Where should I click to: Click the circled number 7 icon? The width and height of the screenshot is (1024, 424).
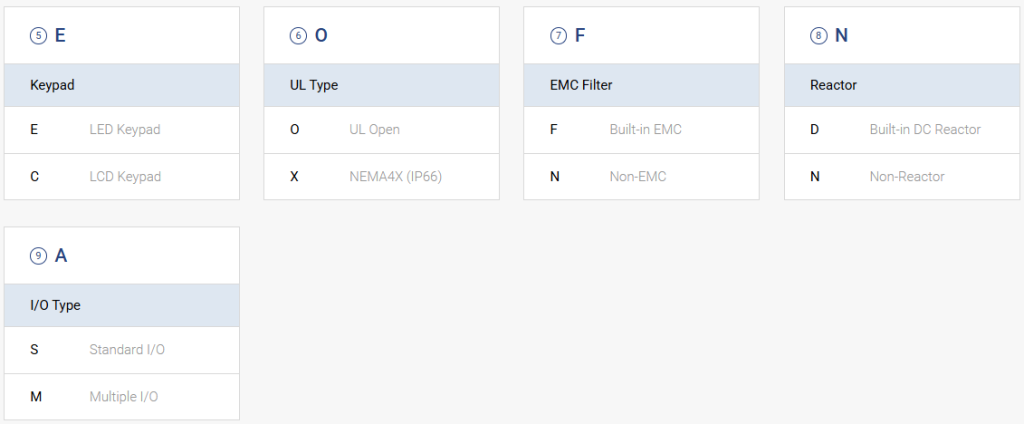click(x=558, y=36)
